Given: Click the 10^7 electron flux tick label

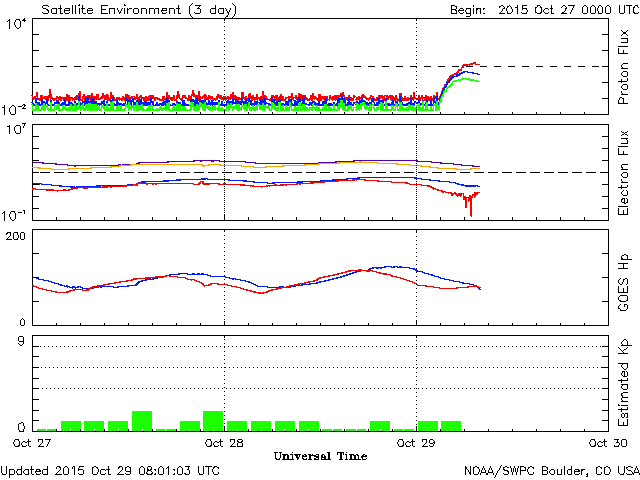Looking at the screenshot, I should point(18,130).
